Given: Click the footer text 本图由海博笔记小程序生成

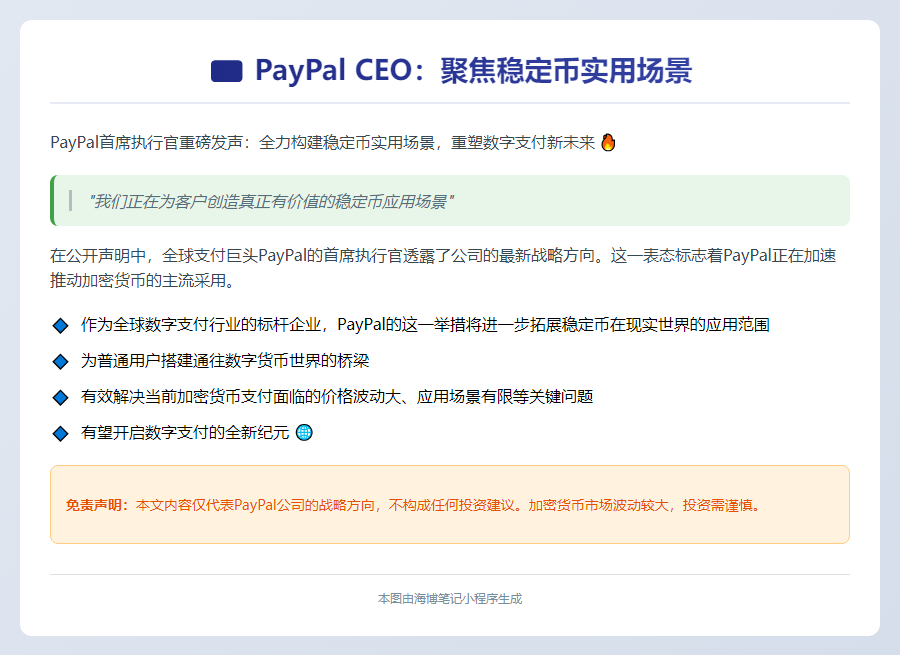Looking at the screenshot, I should point(450,599).
